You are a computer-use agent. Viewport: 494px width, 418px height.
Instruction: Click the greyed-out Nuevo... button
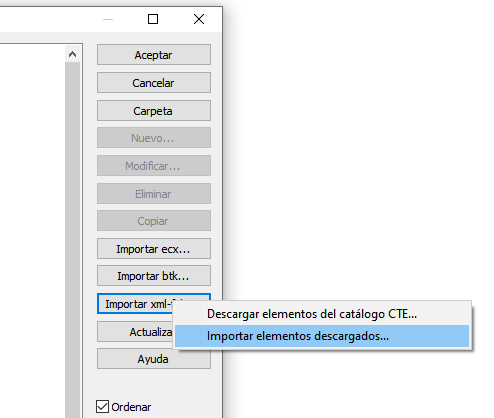click(154, 138)
